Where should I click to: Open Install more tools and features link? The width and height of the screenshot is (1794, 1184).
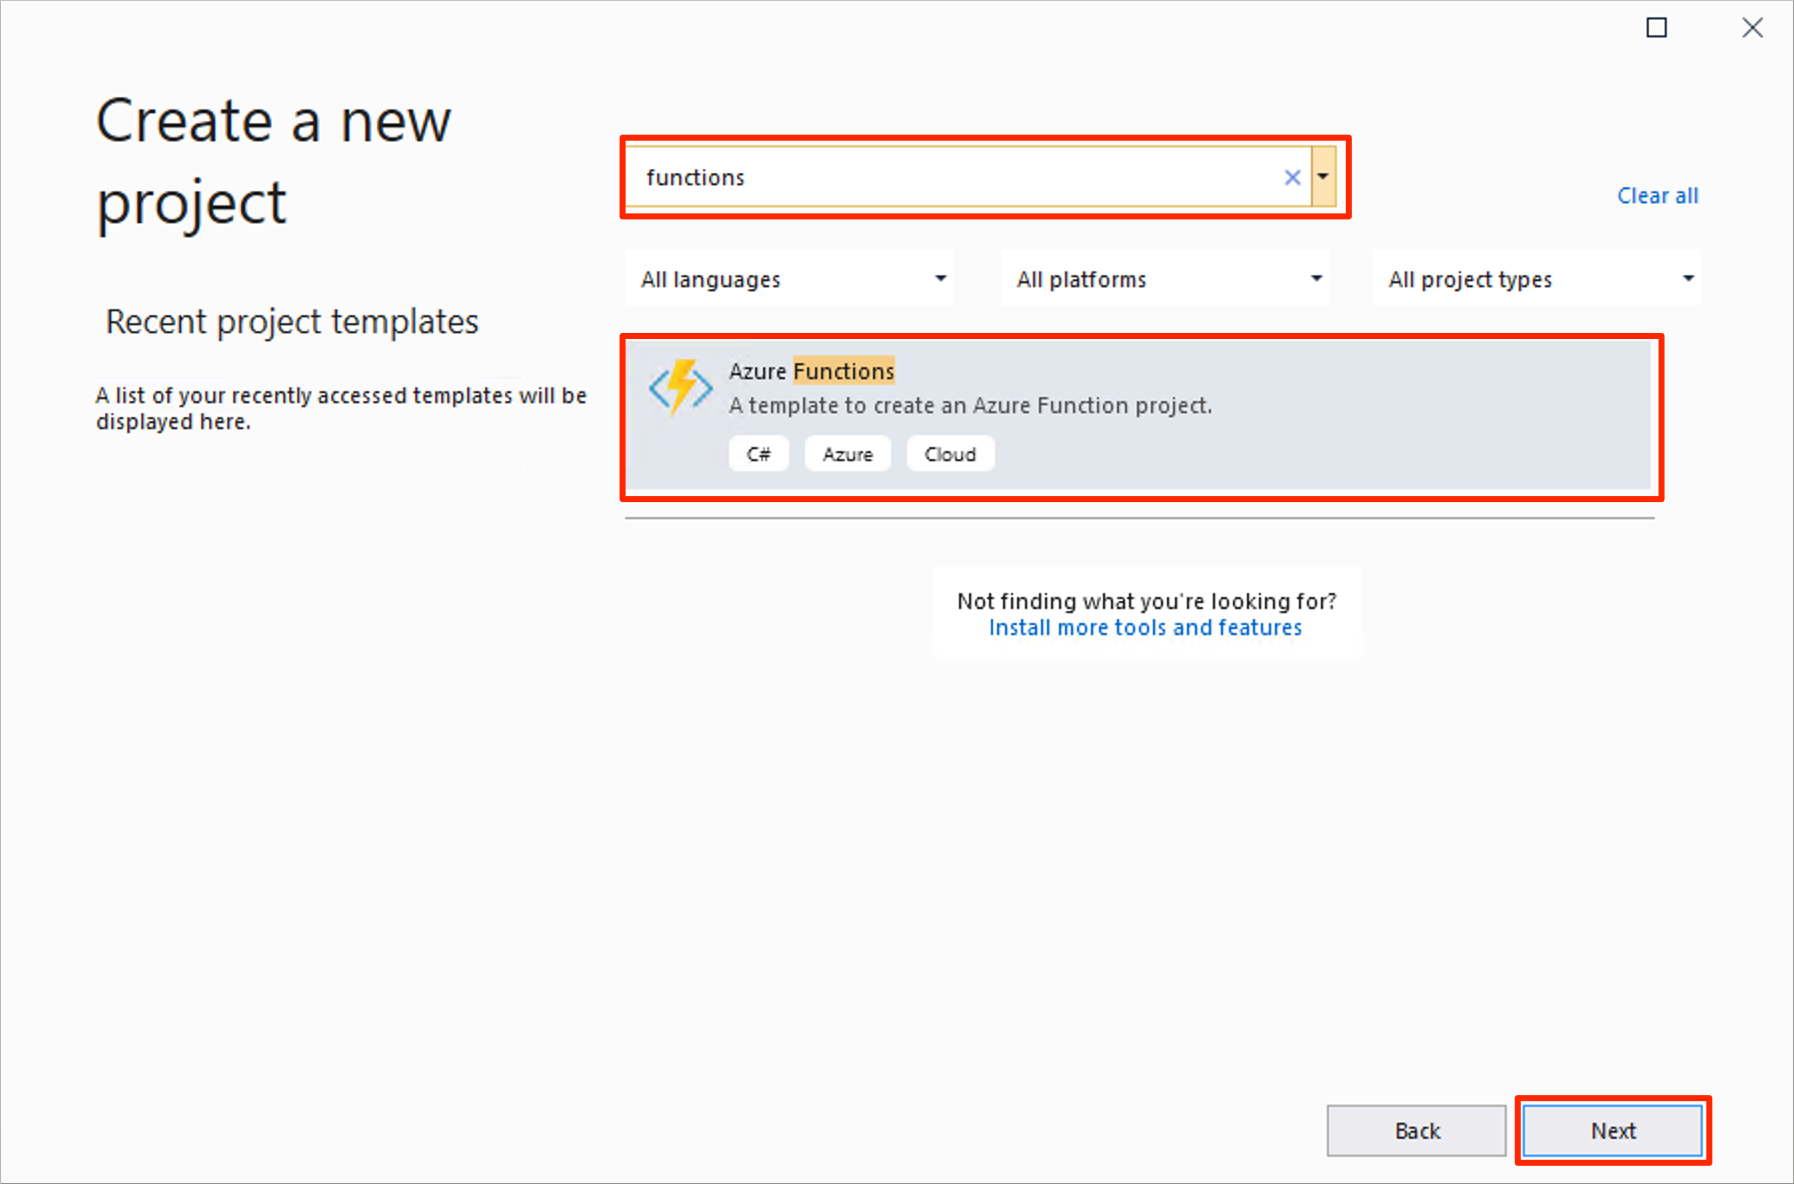click(1145, 628)
